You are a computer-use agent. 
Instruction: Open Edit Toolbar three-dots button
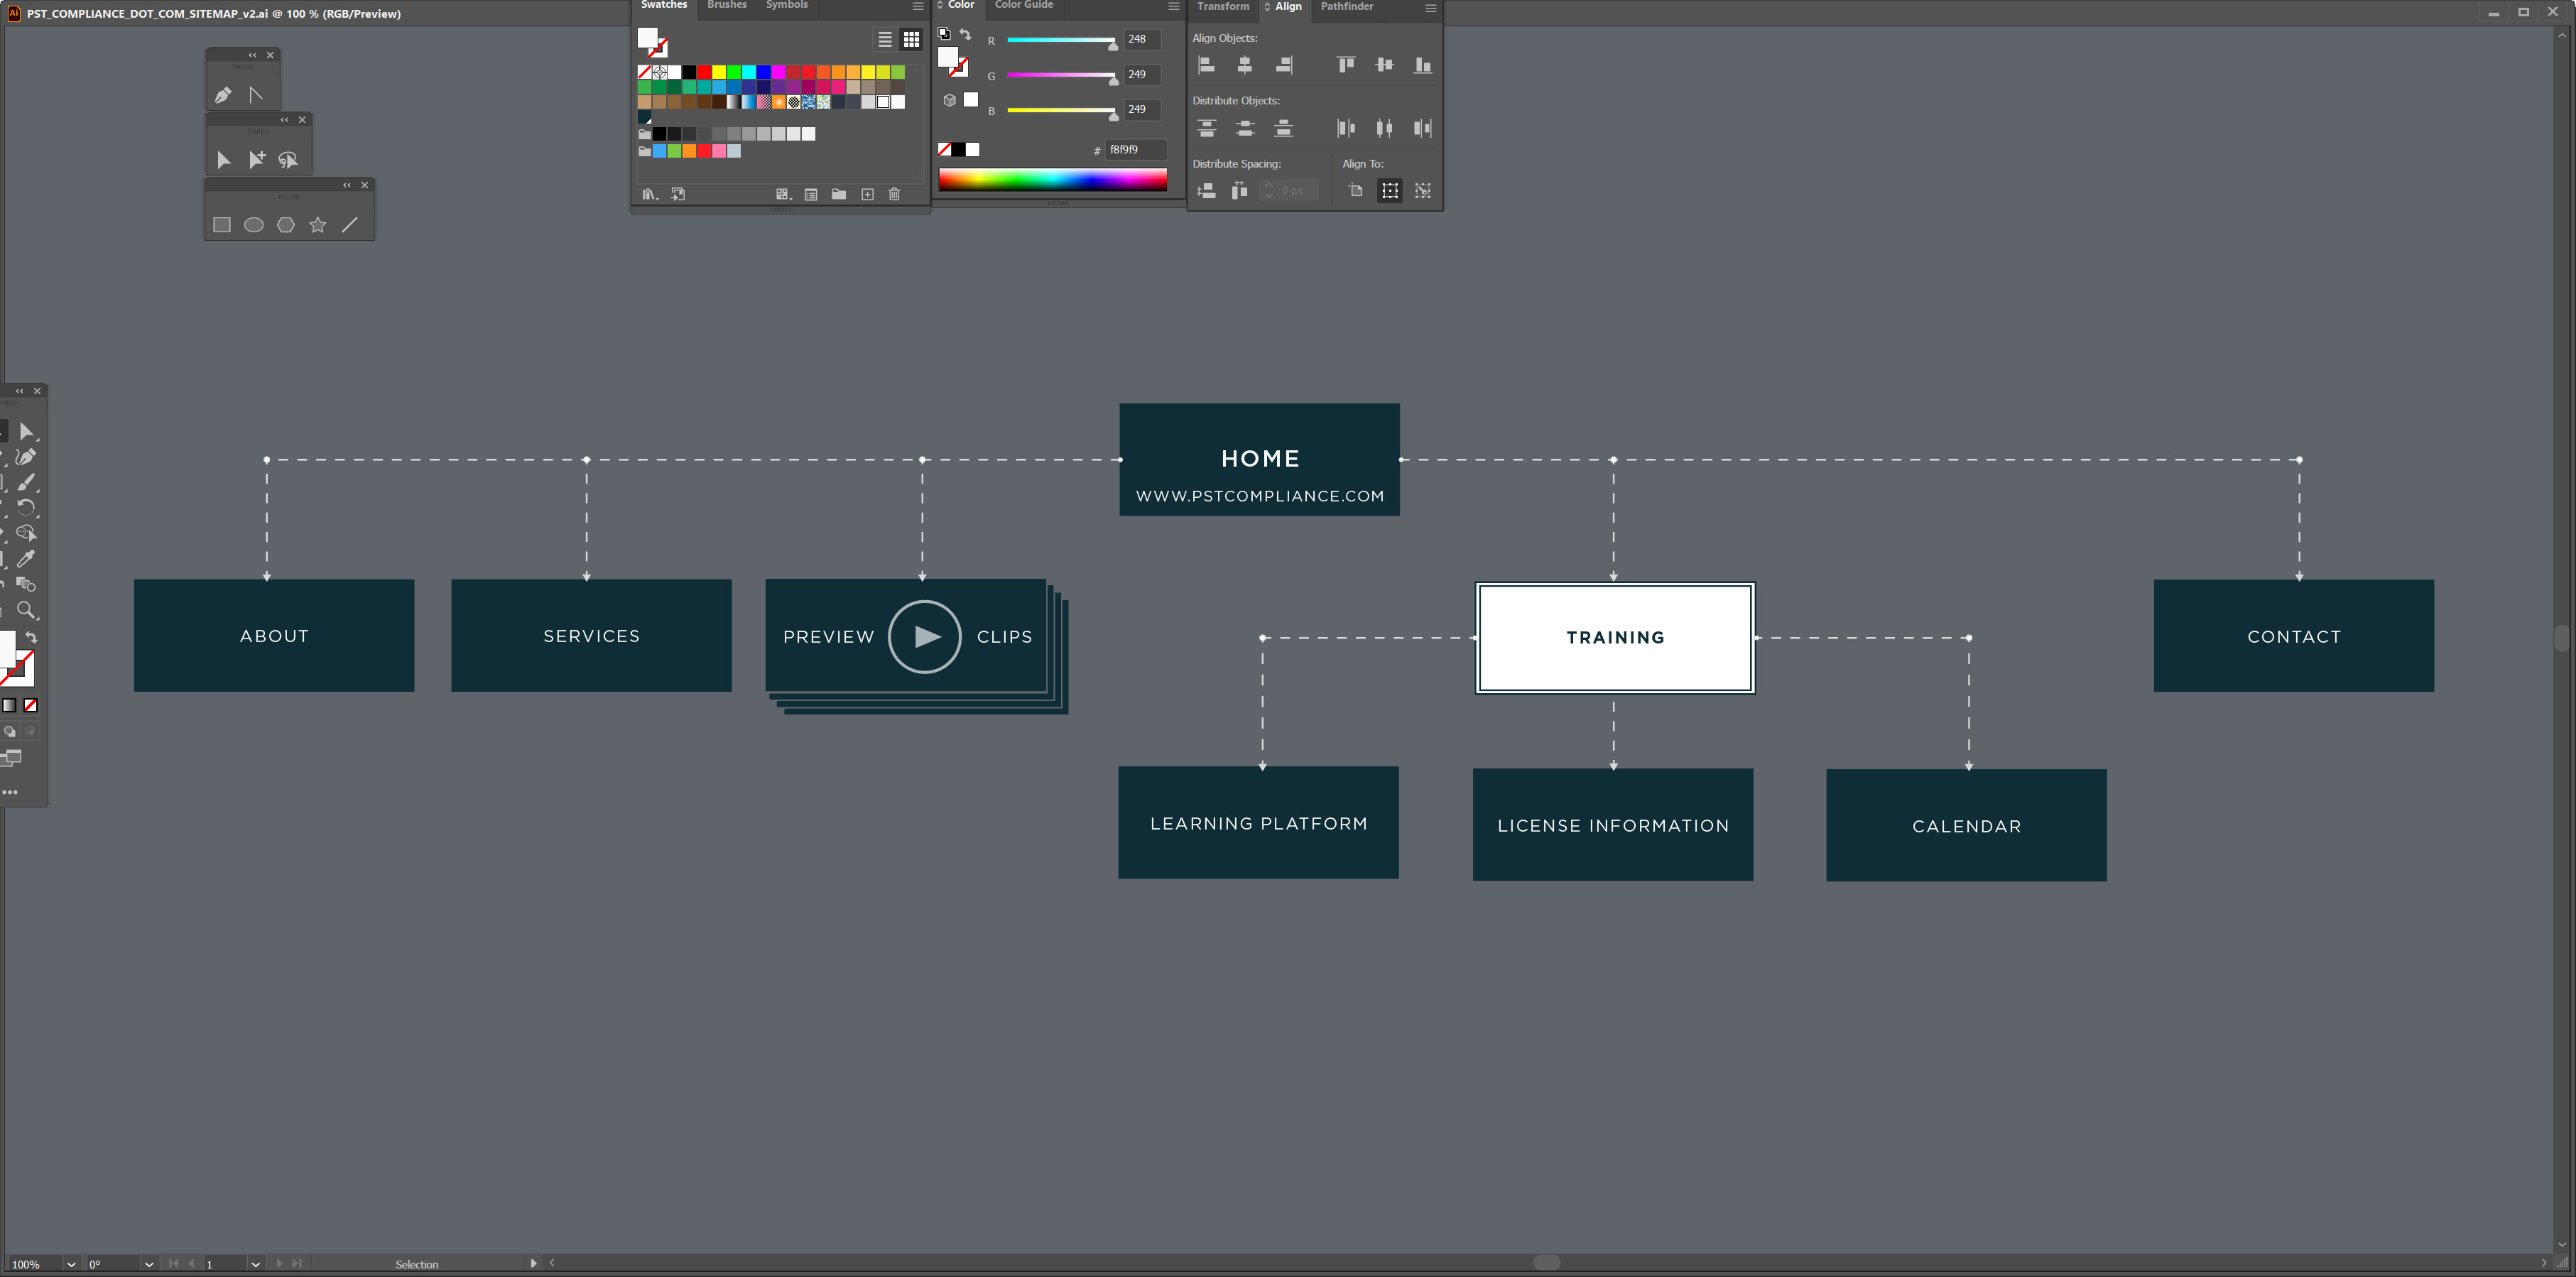pos(10,792)
